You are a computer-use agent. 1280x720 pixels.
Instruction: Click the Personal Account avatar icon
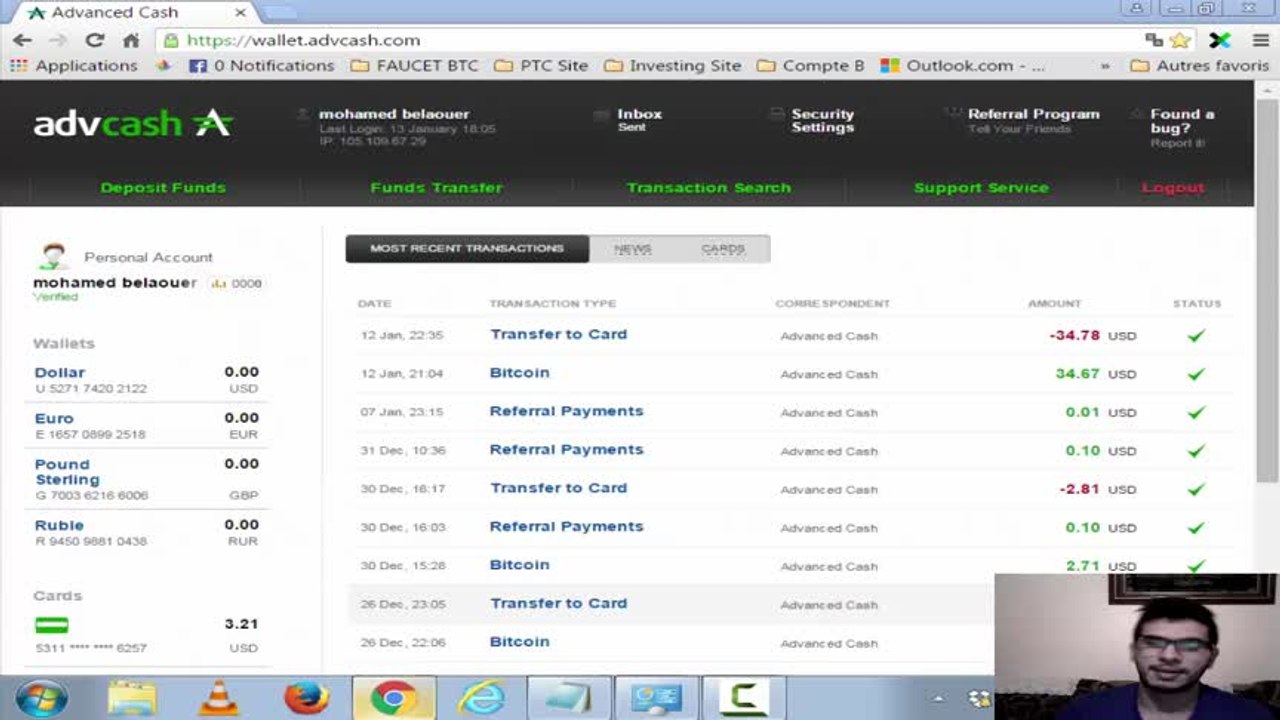53,256
